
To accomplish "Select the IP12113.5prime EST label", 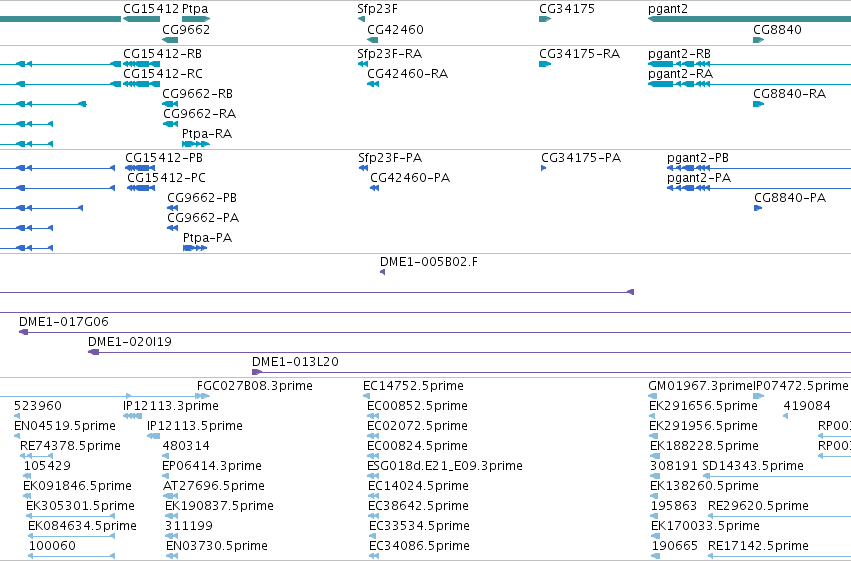I will 194,426.
